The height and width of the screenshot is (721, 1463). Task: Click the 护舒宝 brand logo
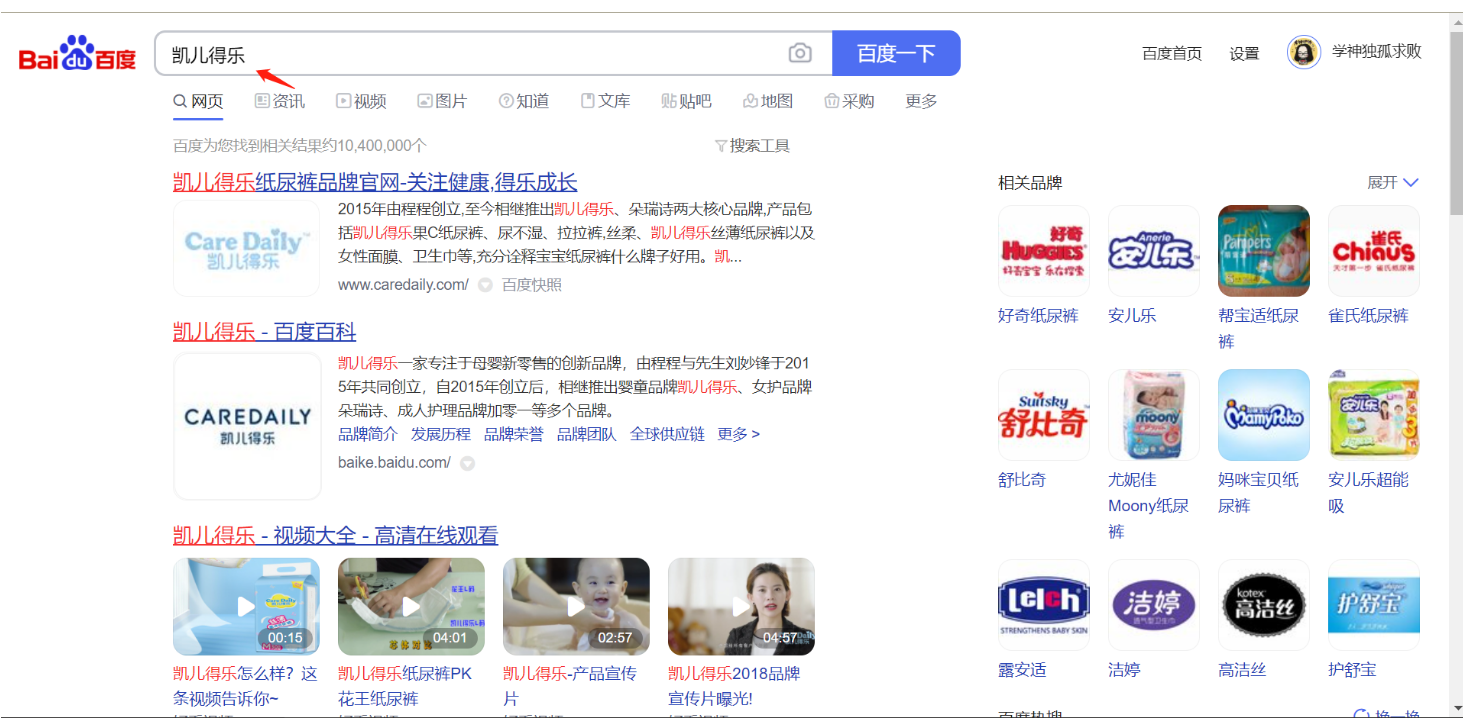point(1374,605)
